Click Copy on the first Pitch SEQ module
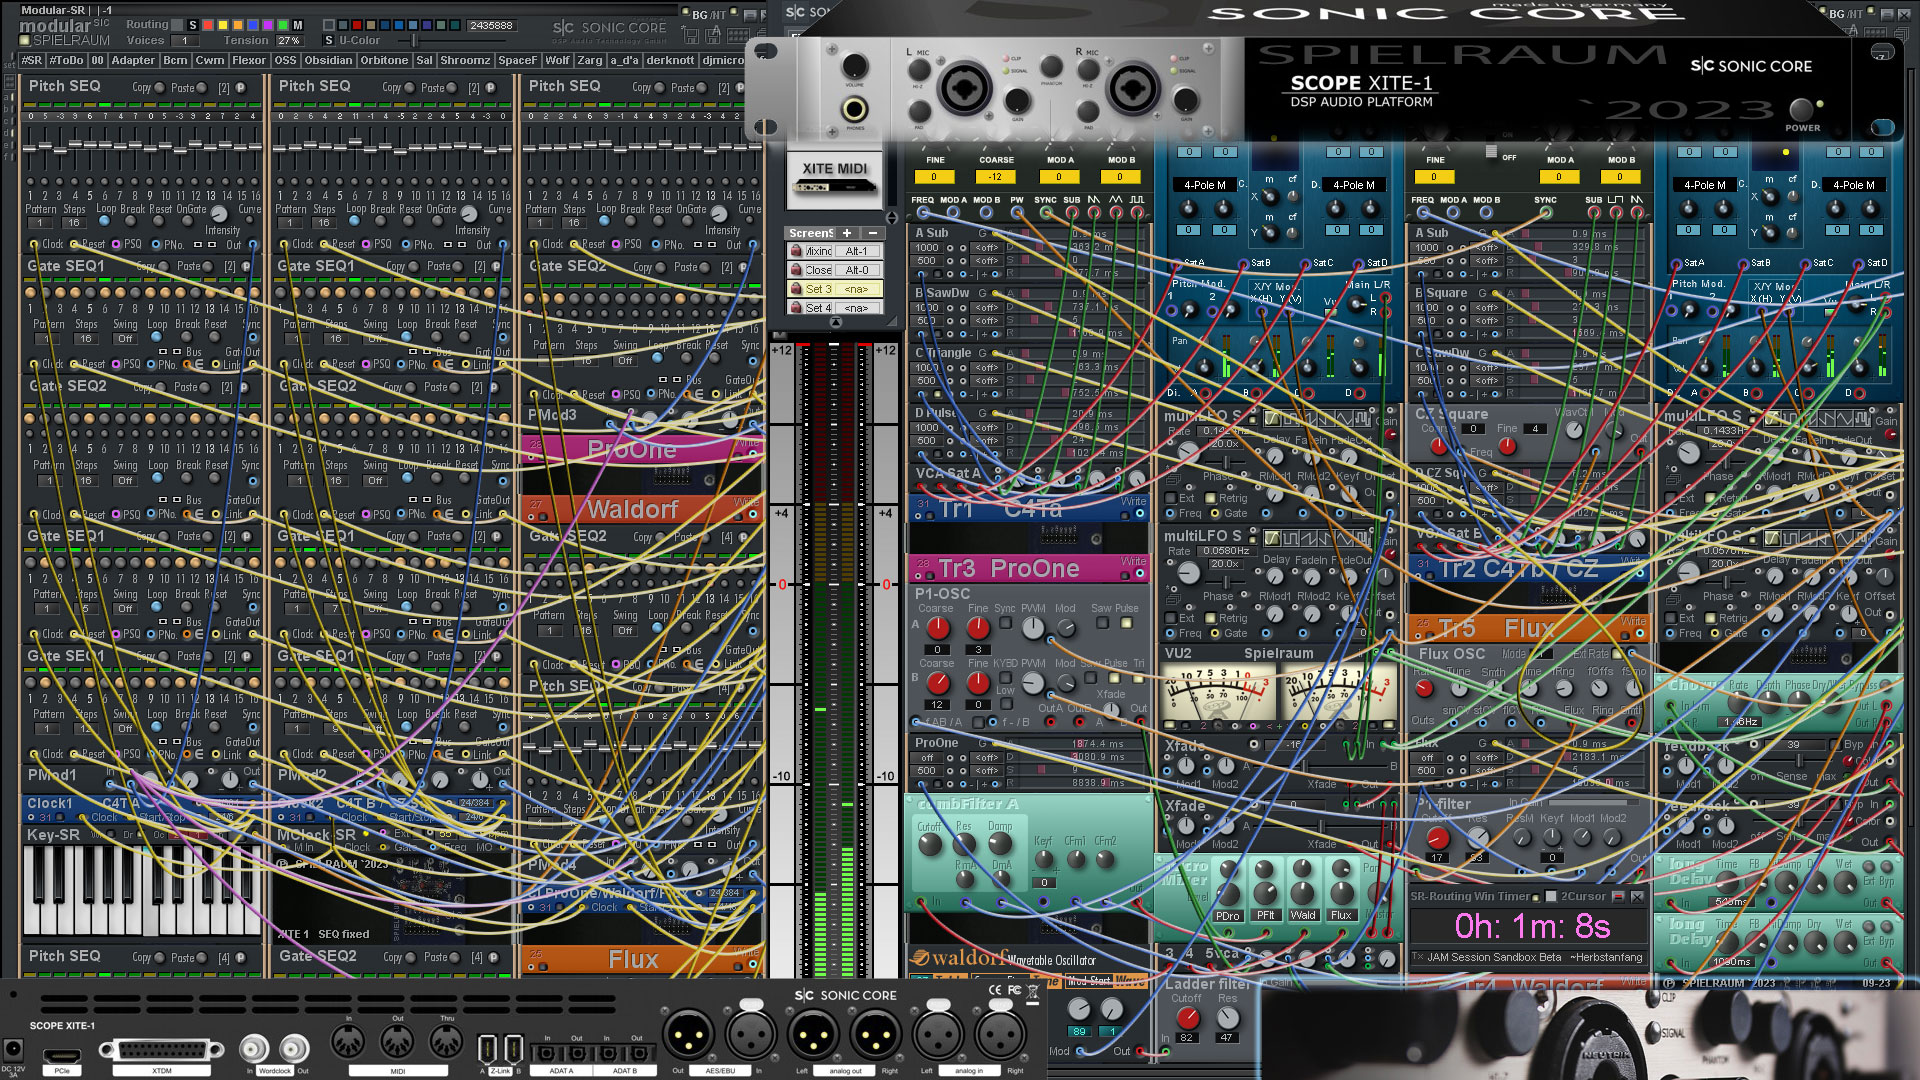This screenshot has width=1920, height=1080. click(160, 88)
